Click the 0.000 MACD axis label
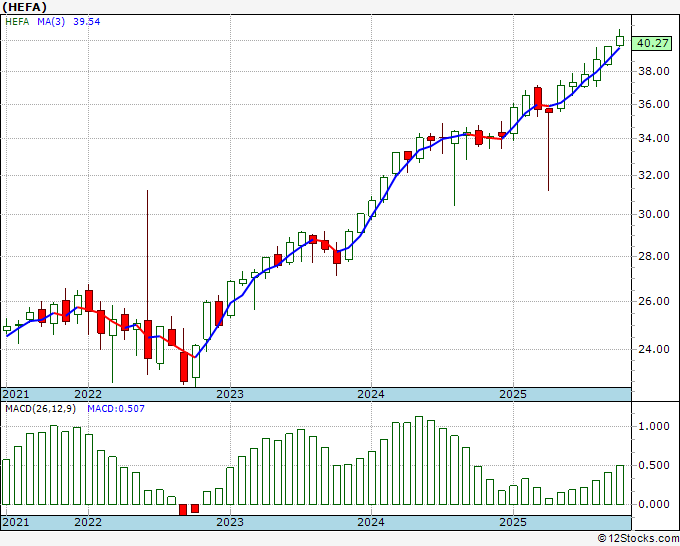Viewport: 680px width, 546px height. pyautogui.click(x=654, y=504)
